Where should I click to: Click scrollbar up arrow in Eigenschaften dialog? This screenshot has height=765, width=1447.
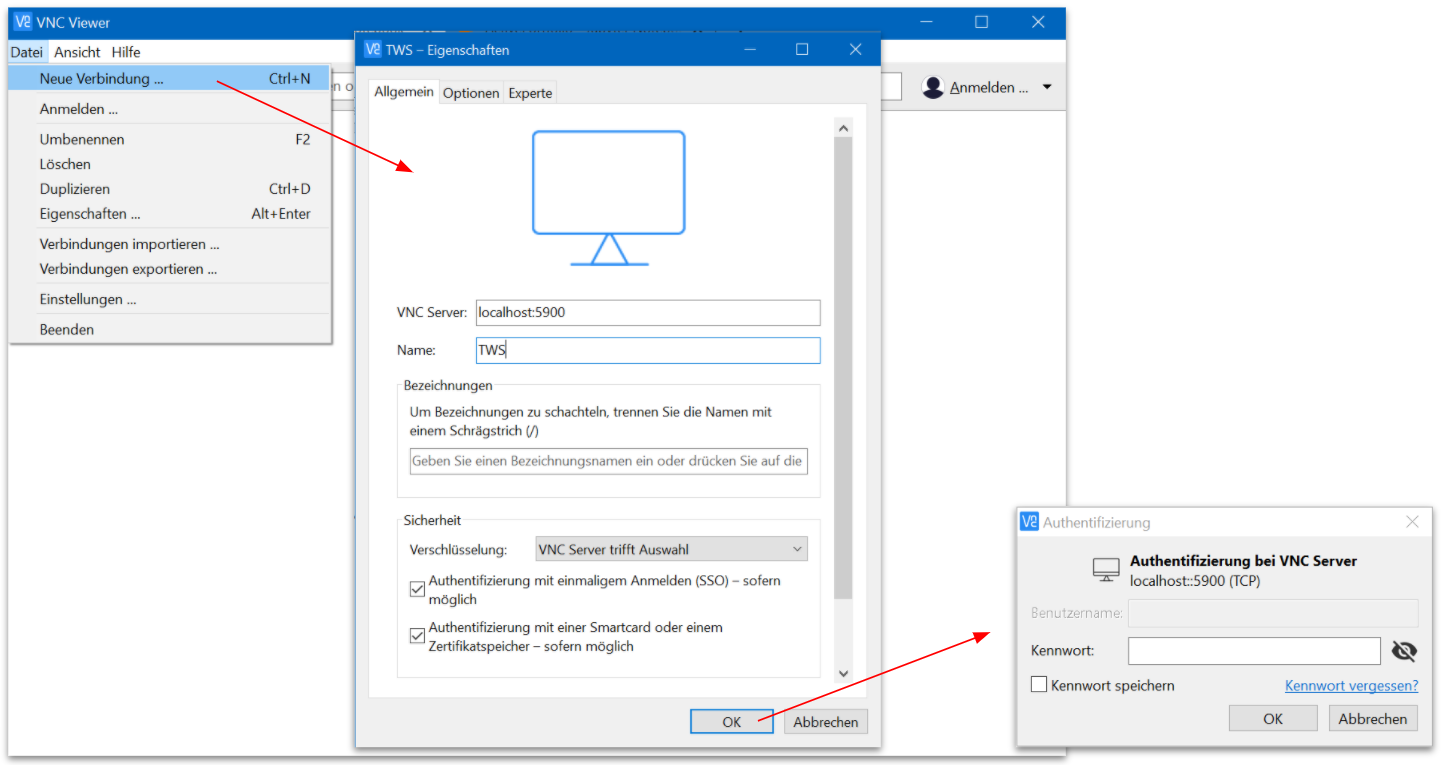click(x=843, y=127)
